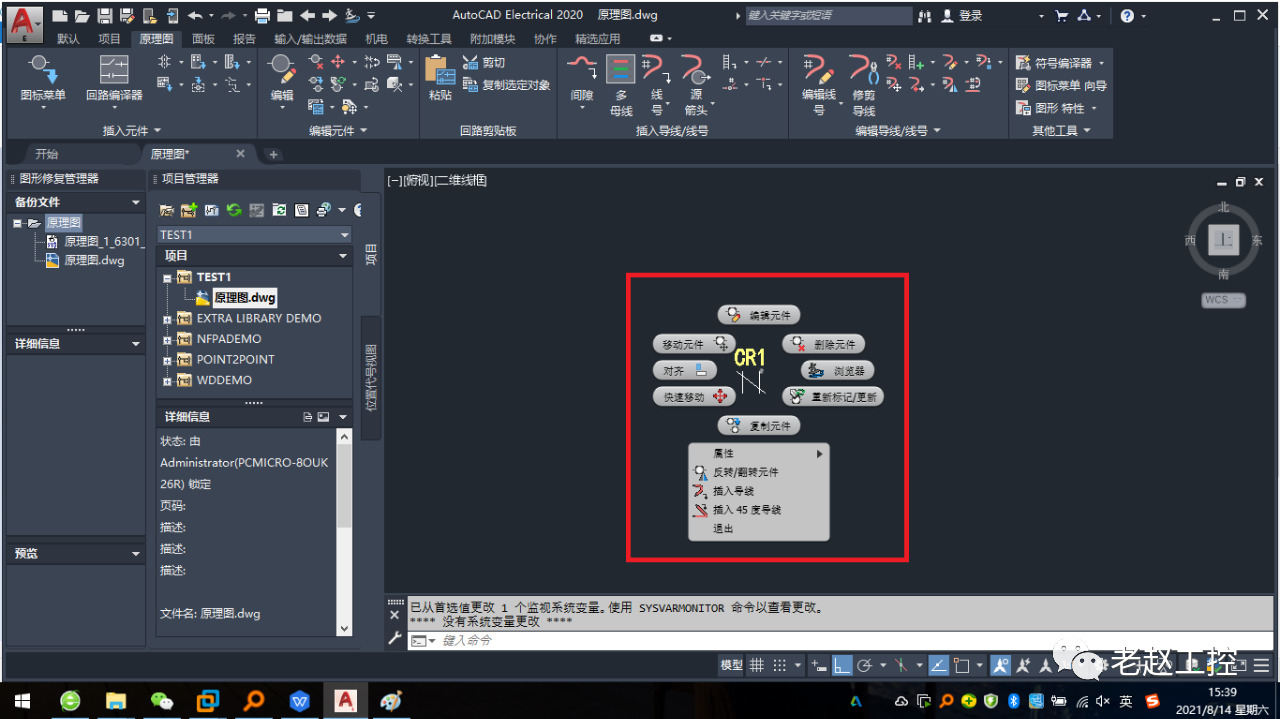The image size is (1280, 719).
Task: Toggle ortho mode in status bar
Action: (842, 665)
